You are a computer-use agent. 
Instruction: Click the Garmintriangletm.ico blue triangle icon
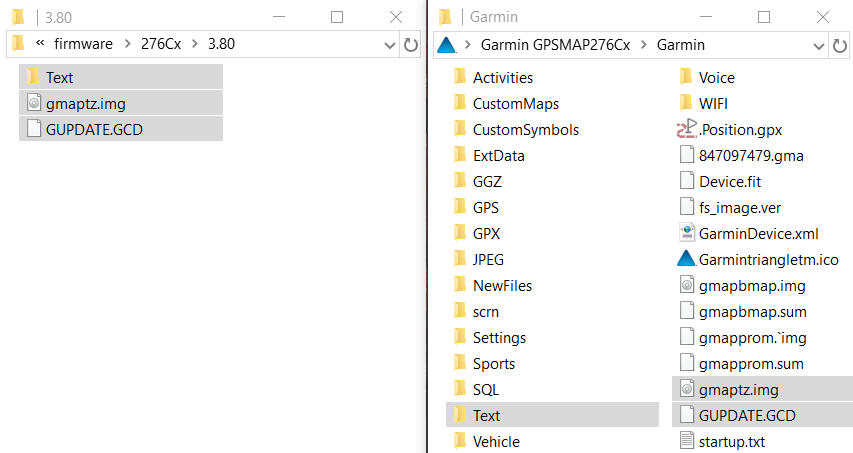point(687,258)
